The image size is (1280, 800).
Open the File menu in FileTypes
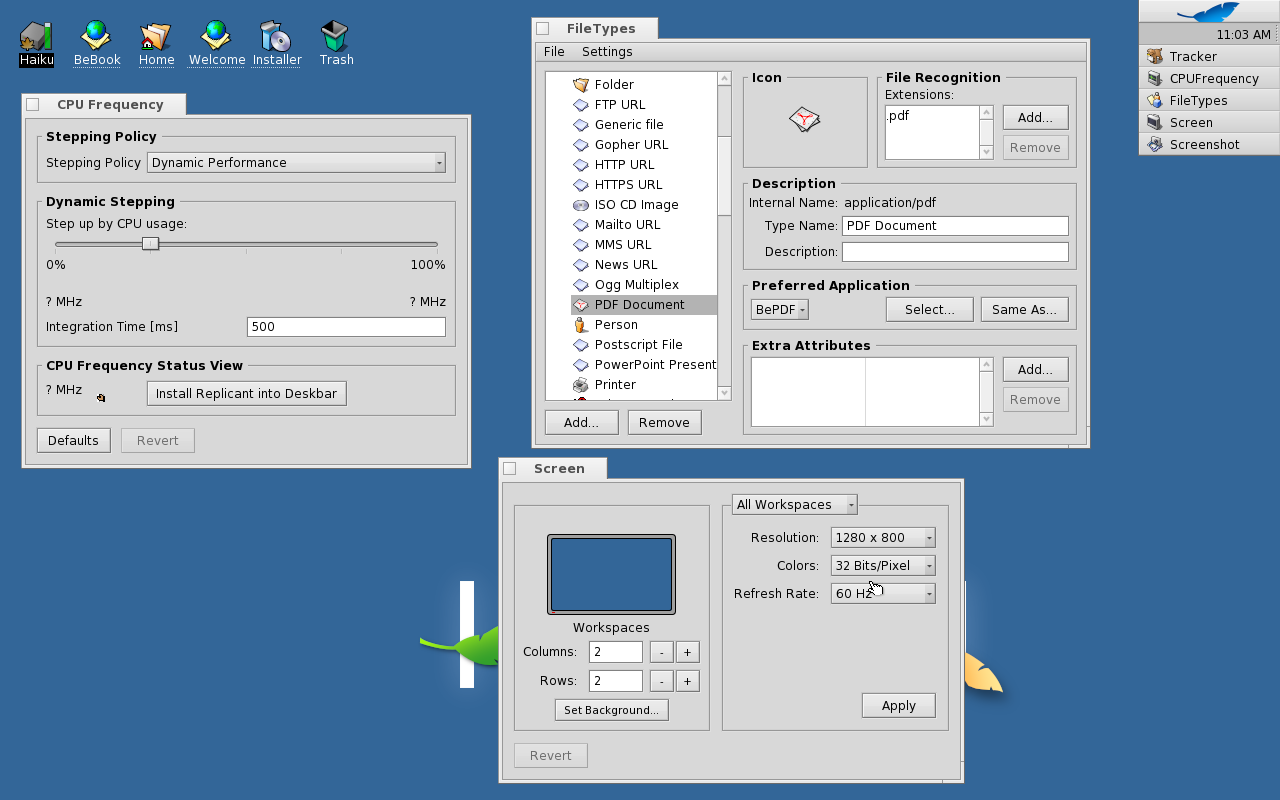pyautogui.click(x=554, y=52)
